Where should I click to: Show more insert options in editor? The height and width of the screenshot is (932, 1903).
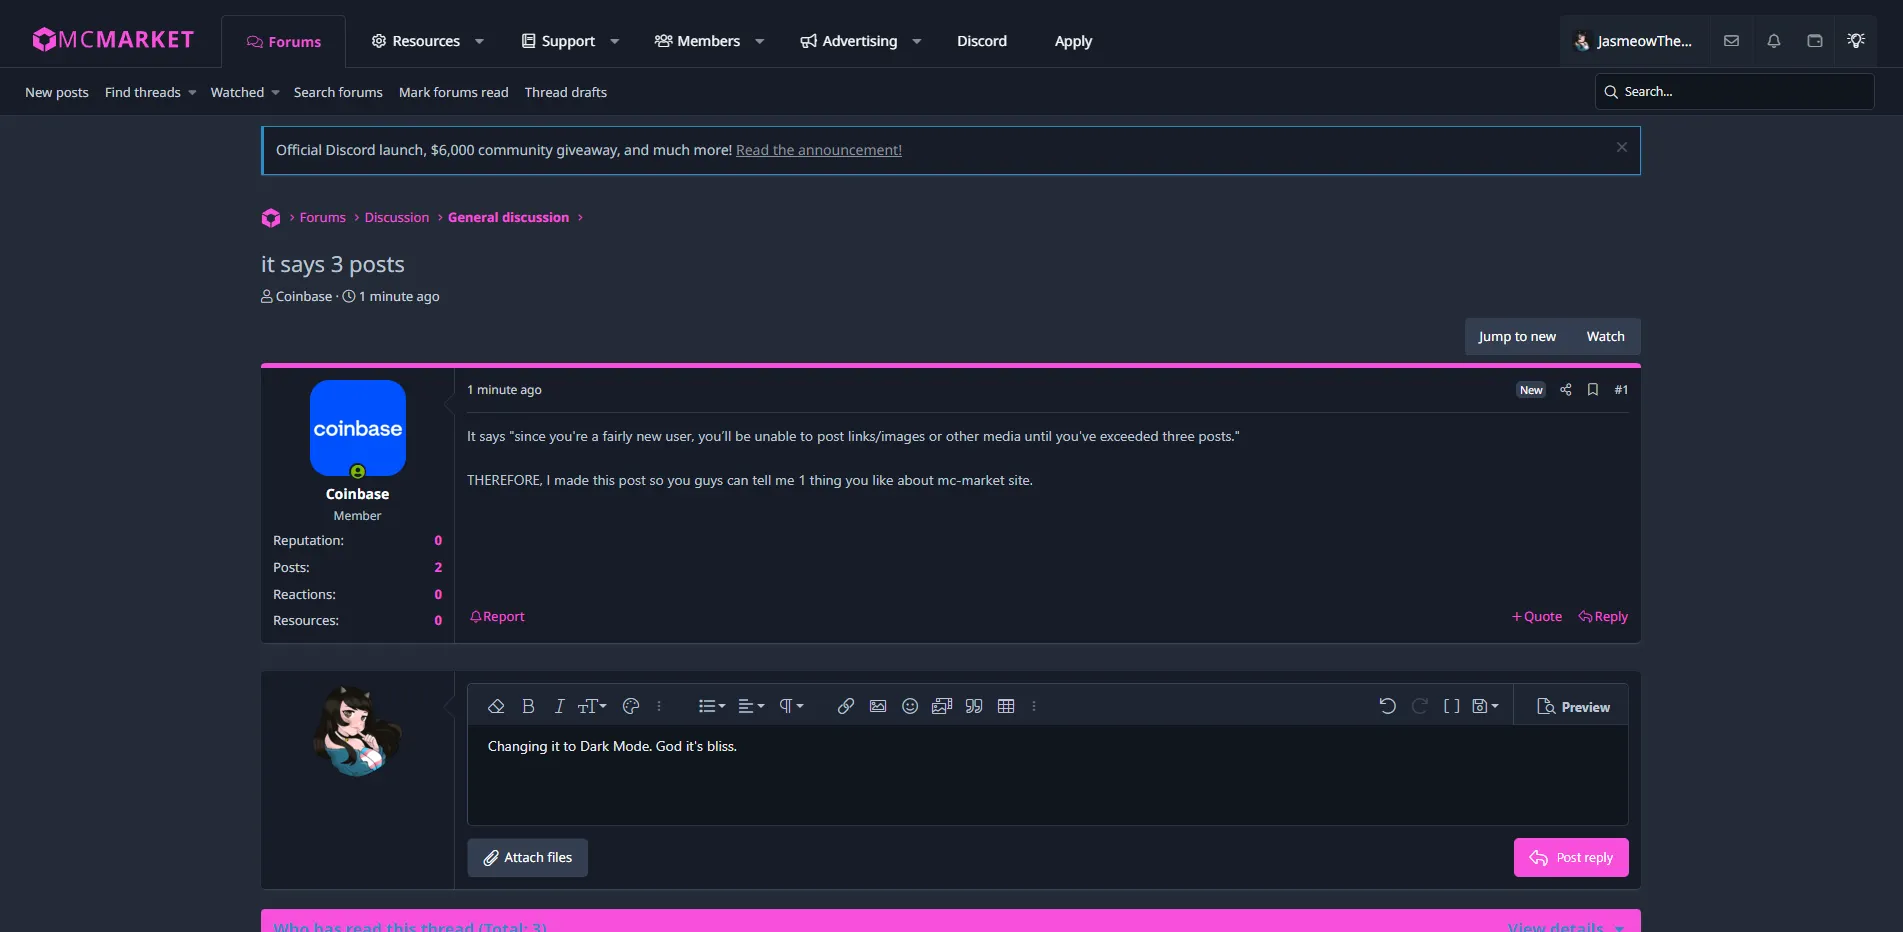1034,706
